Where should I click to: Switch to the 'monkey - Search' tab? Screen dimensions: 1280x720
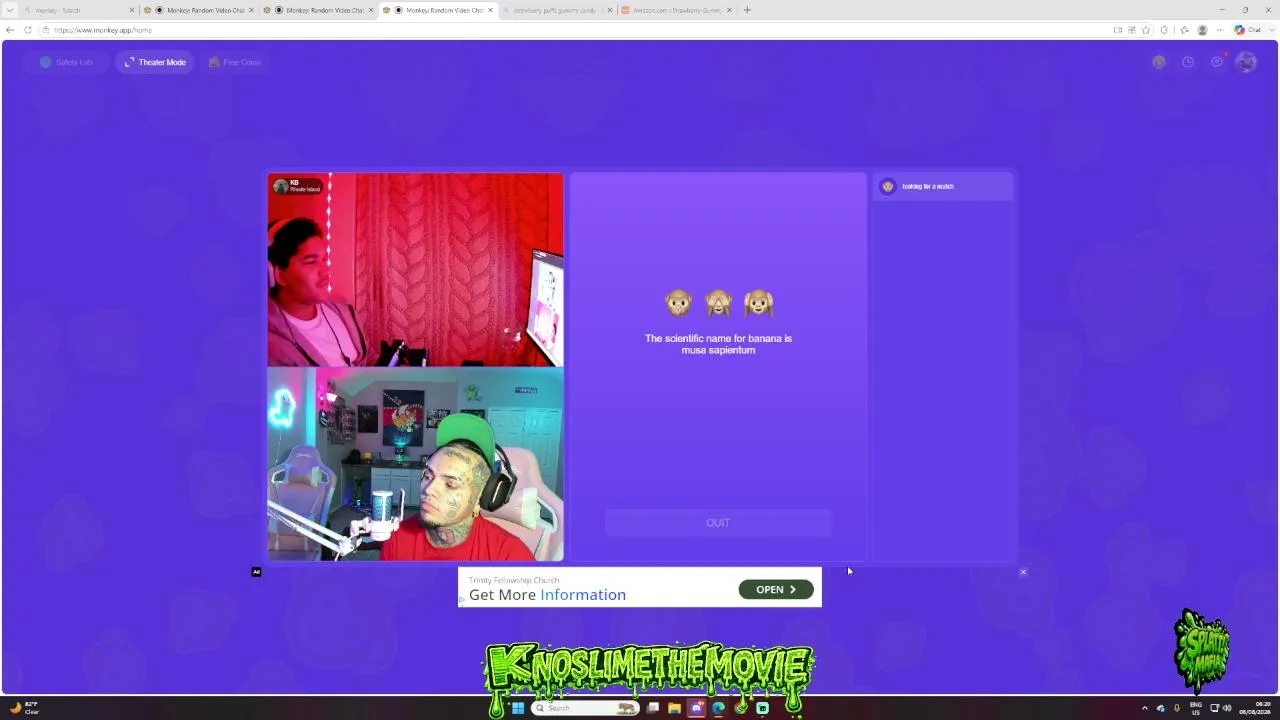coord(78,10)
